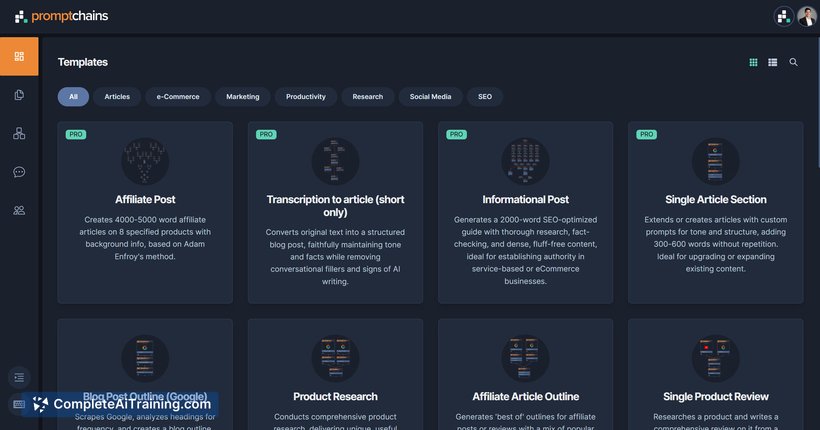Click PRO badge on Transcription to article card
Screen dimensions: 820x430
pos(266,134)
